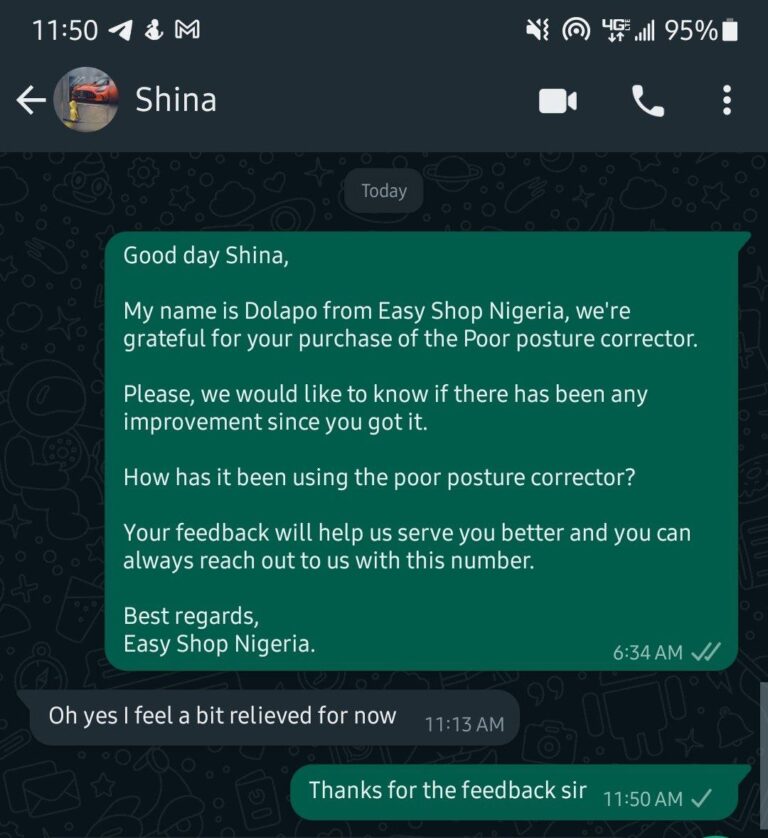Tap the Today date chip
768x838 pixels.
[x=384, y=191]
